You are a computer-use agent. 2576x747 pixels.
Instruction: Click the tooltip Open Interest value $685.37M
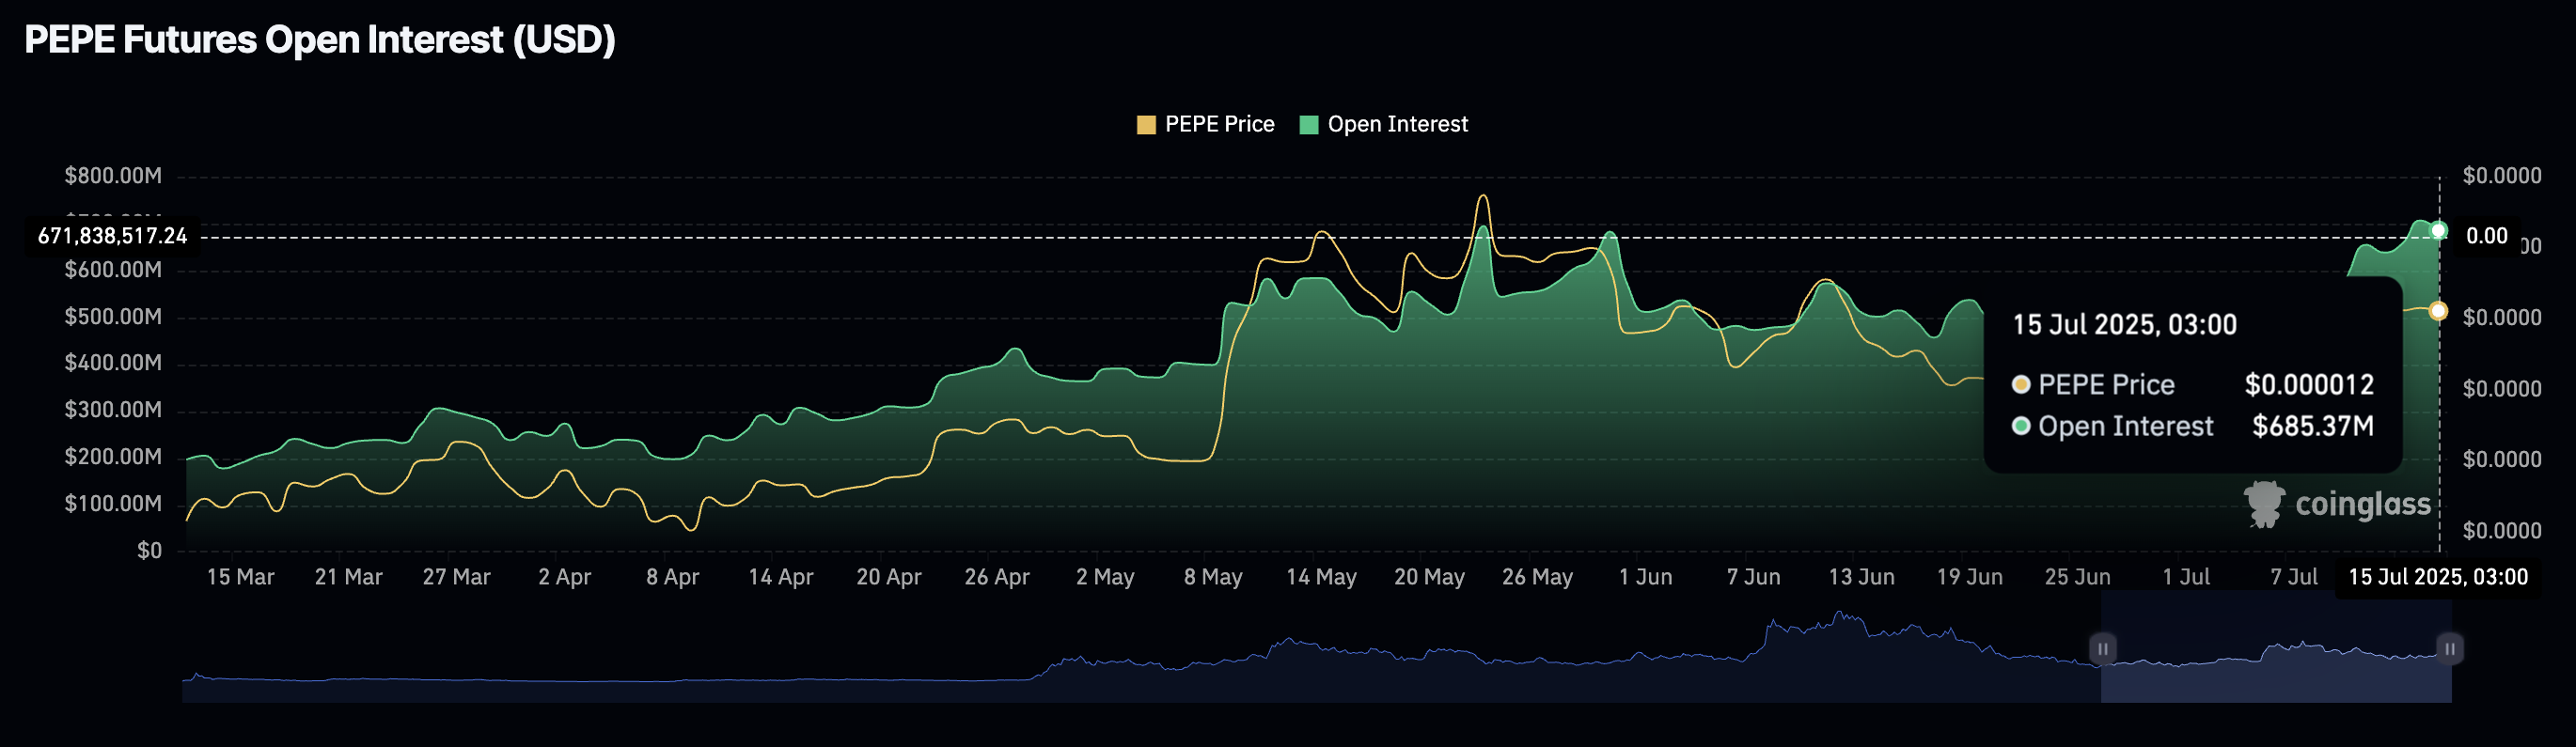click(x=2313, y=427)
